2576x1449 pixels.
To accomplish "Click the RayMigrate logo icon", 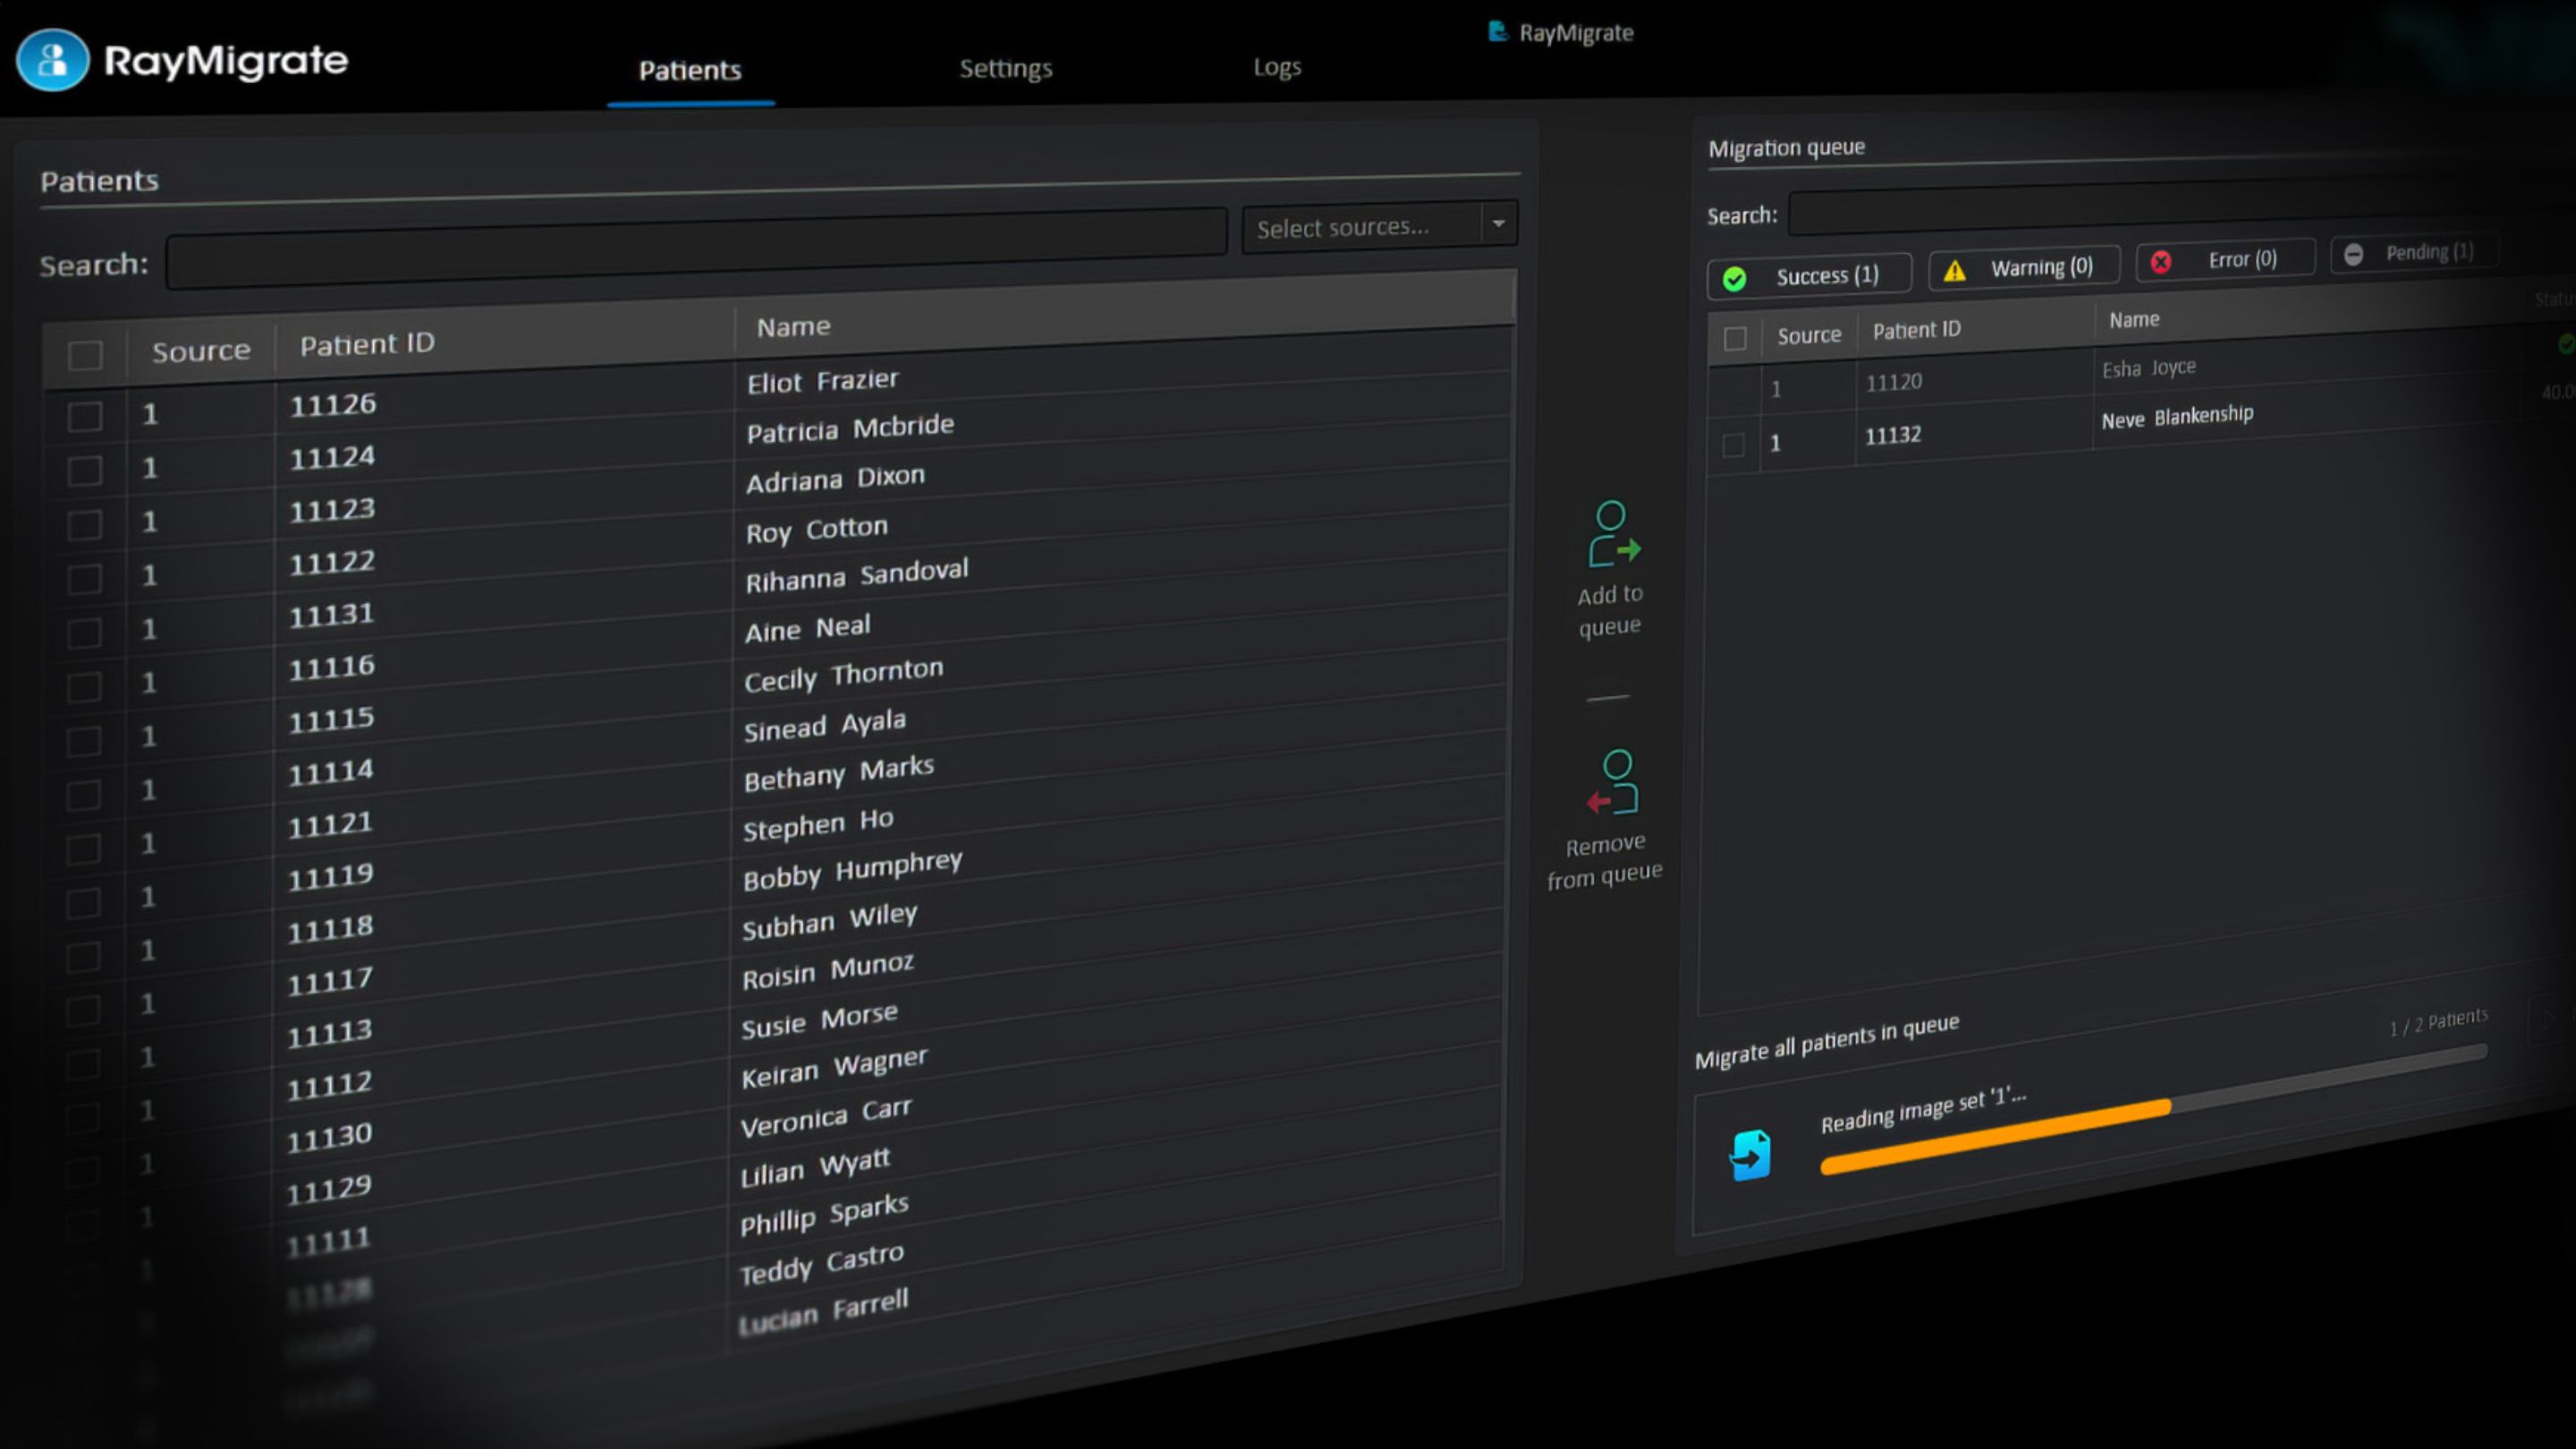I will pos(52,60).
